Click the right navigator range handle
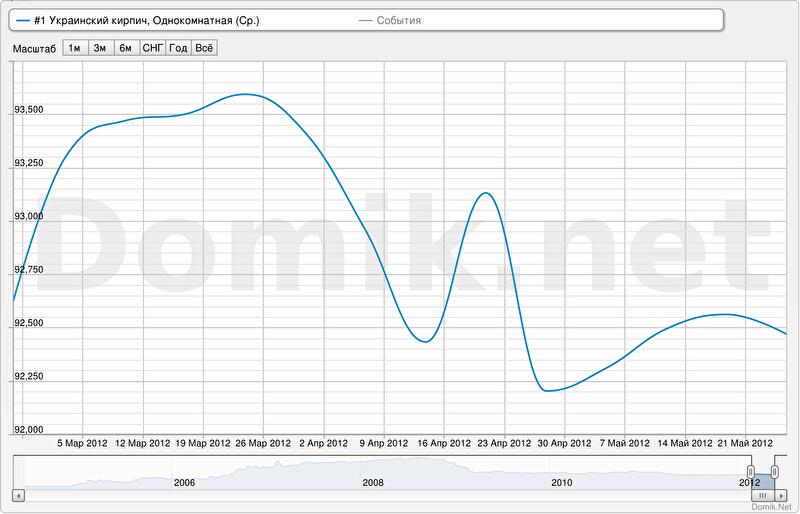Screen dimensions: 800x514 click(774, 472)
